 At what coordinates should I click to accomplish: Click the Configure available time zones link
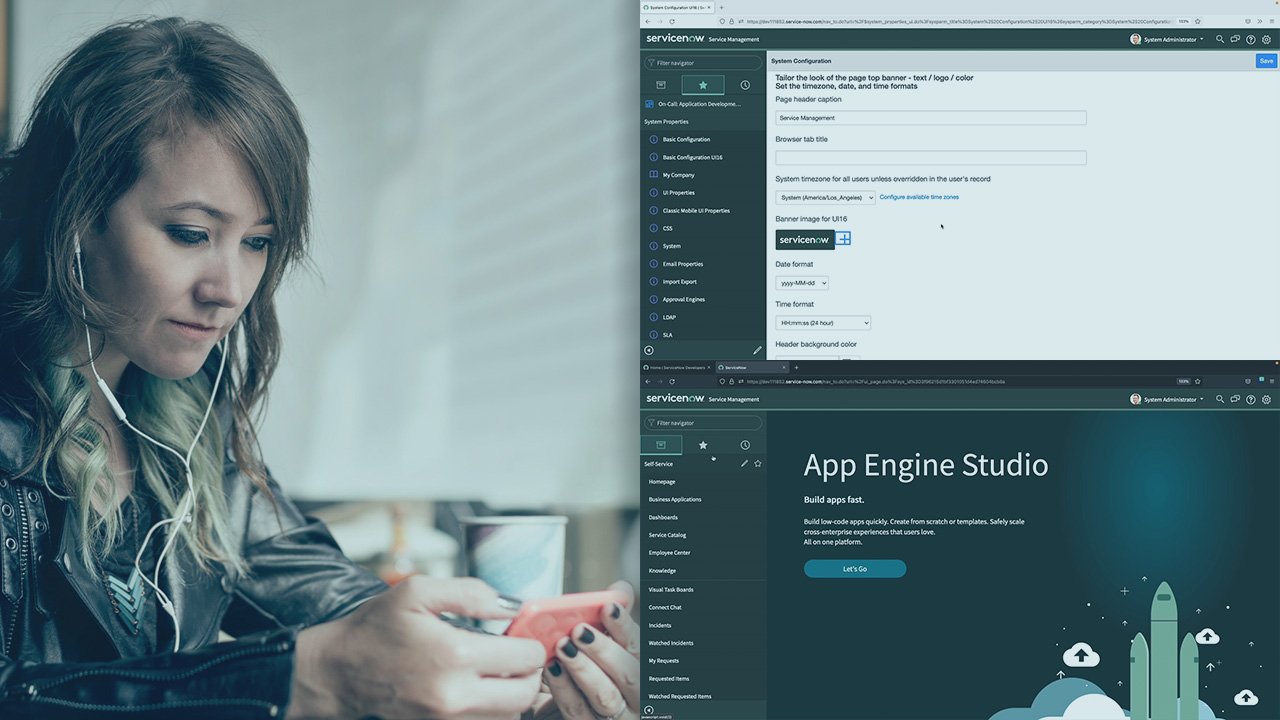[x=918, y=197]
